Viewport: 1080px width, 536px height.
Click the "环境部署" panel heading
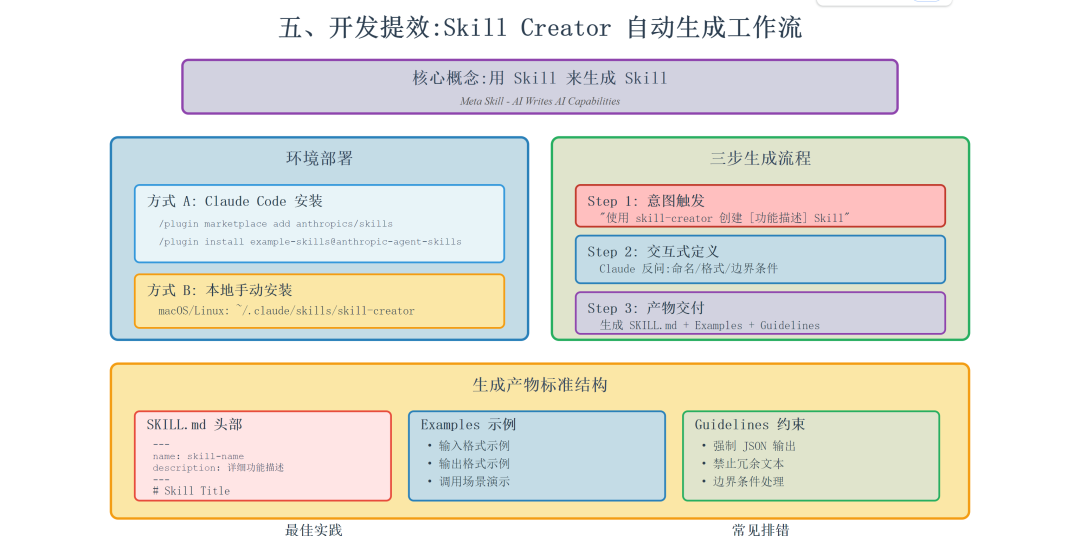tap(320, 158)
